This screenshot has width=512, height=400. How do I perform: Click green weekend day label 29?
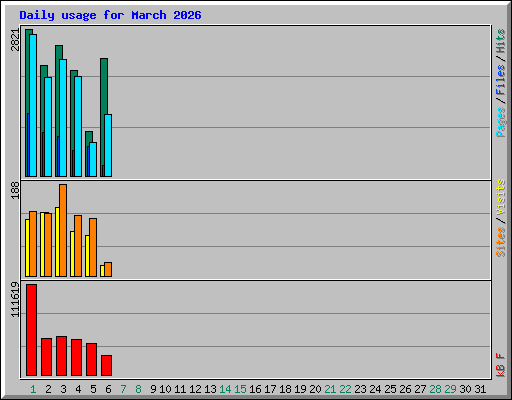coord(450,389)
